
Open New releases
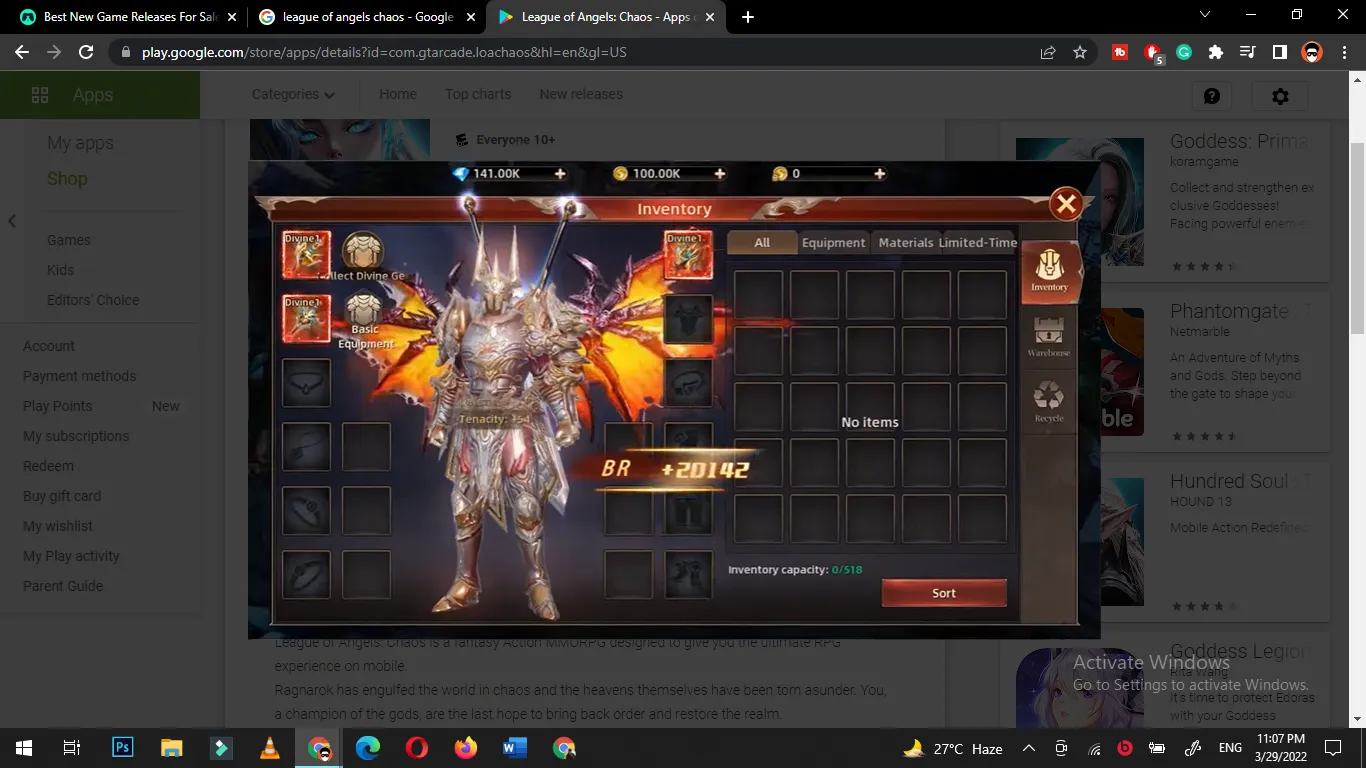pos(581,94)
